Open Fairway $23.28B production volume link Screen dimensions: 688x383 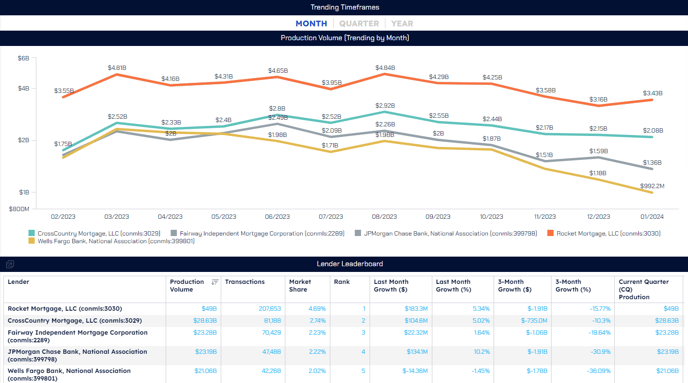tap(205, 333)
